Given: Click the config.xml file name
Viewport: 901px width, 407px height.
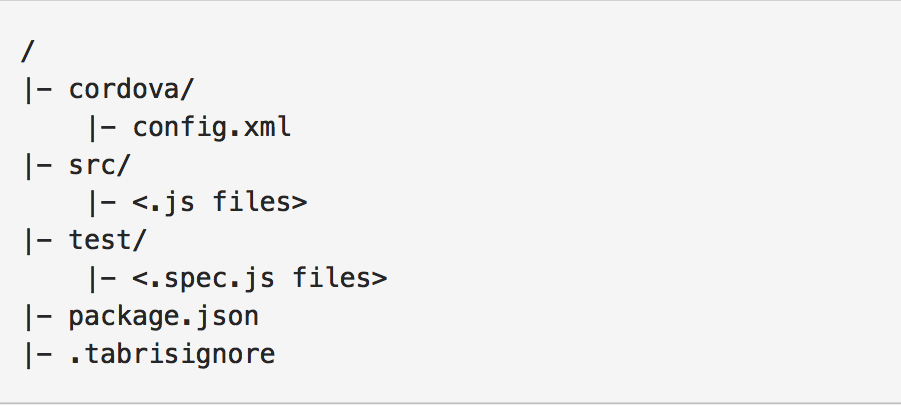Looking at the screenshot, I should 212,127.
